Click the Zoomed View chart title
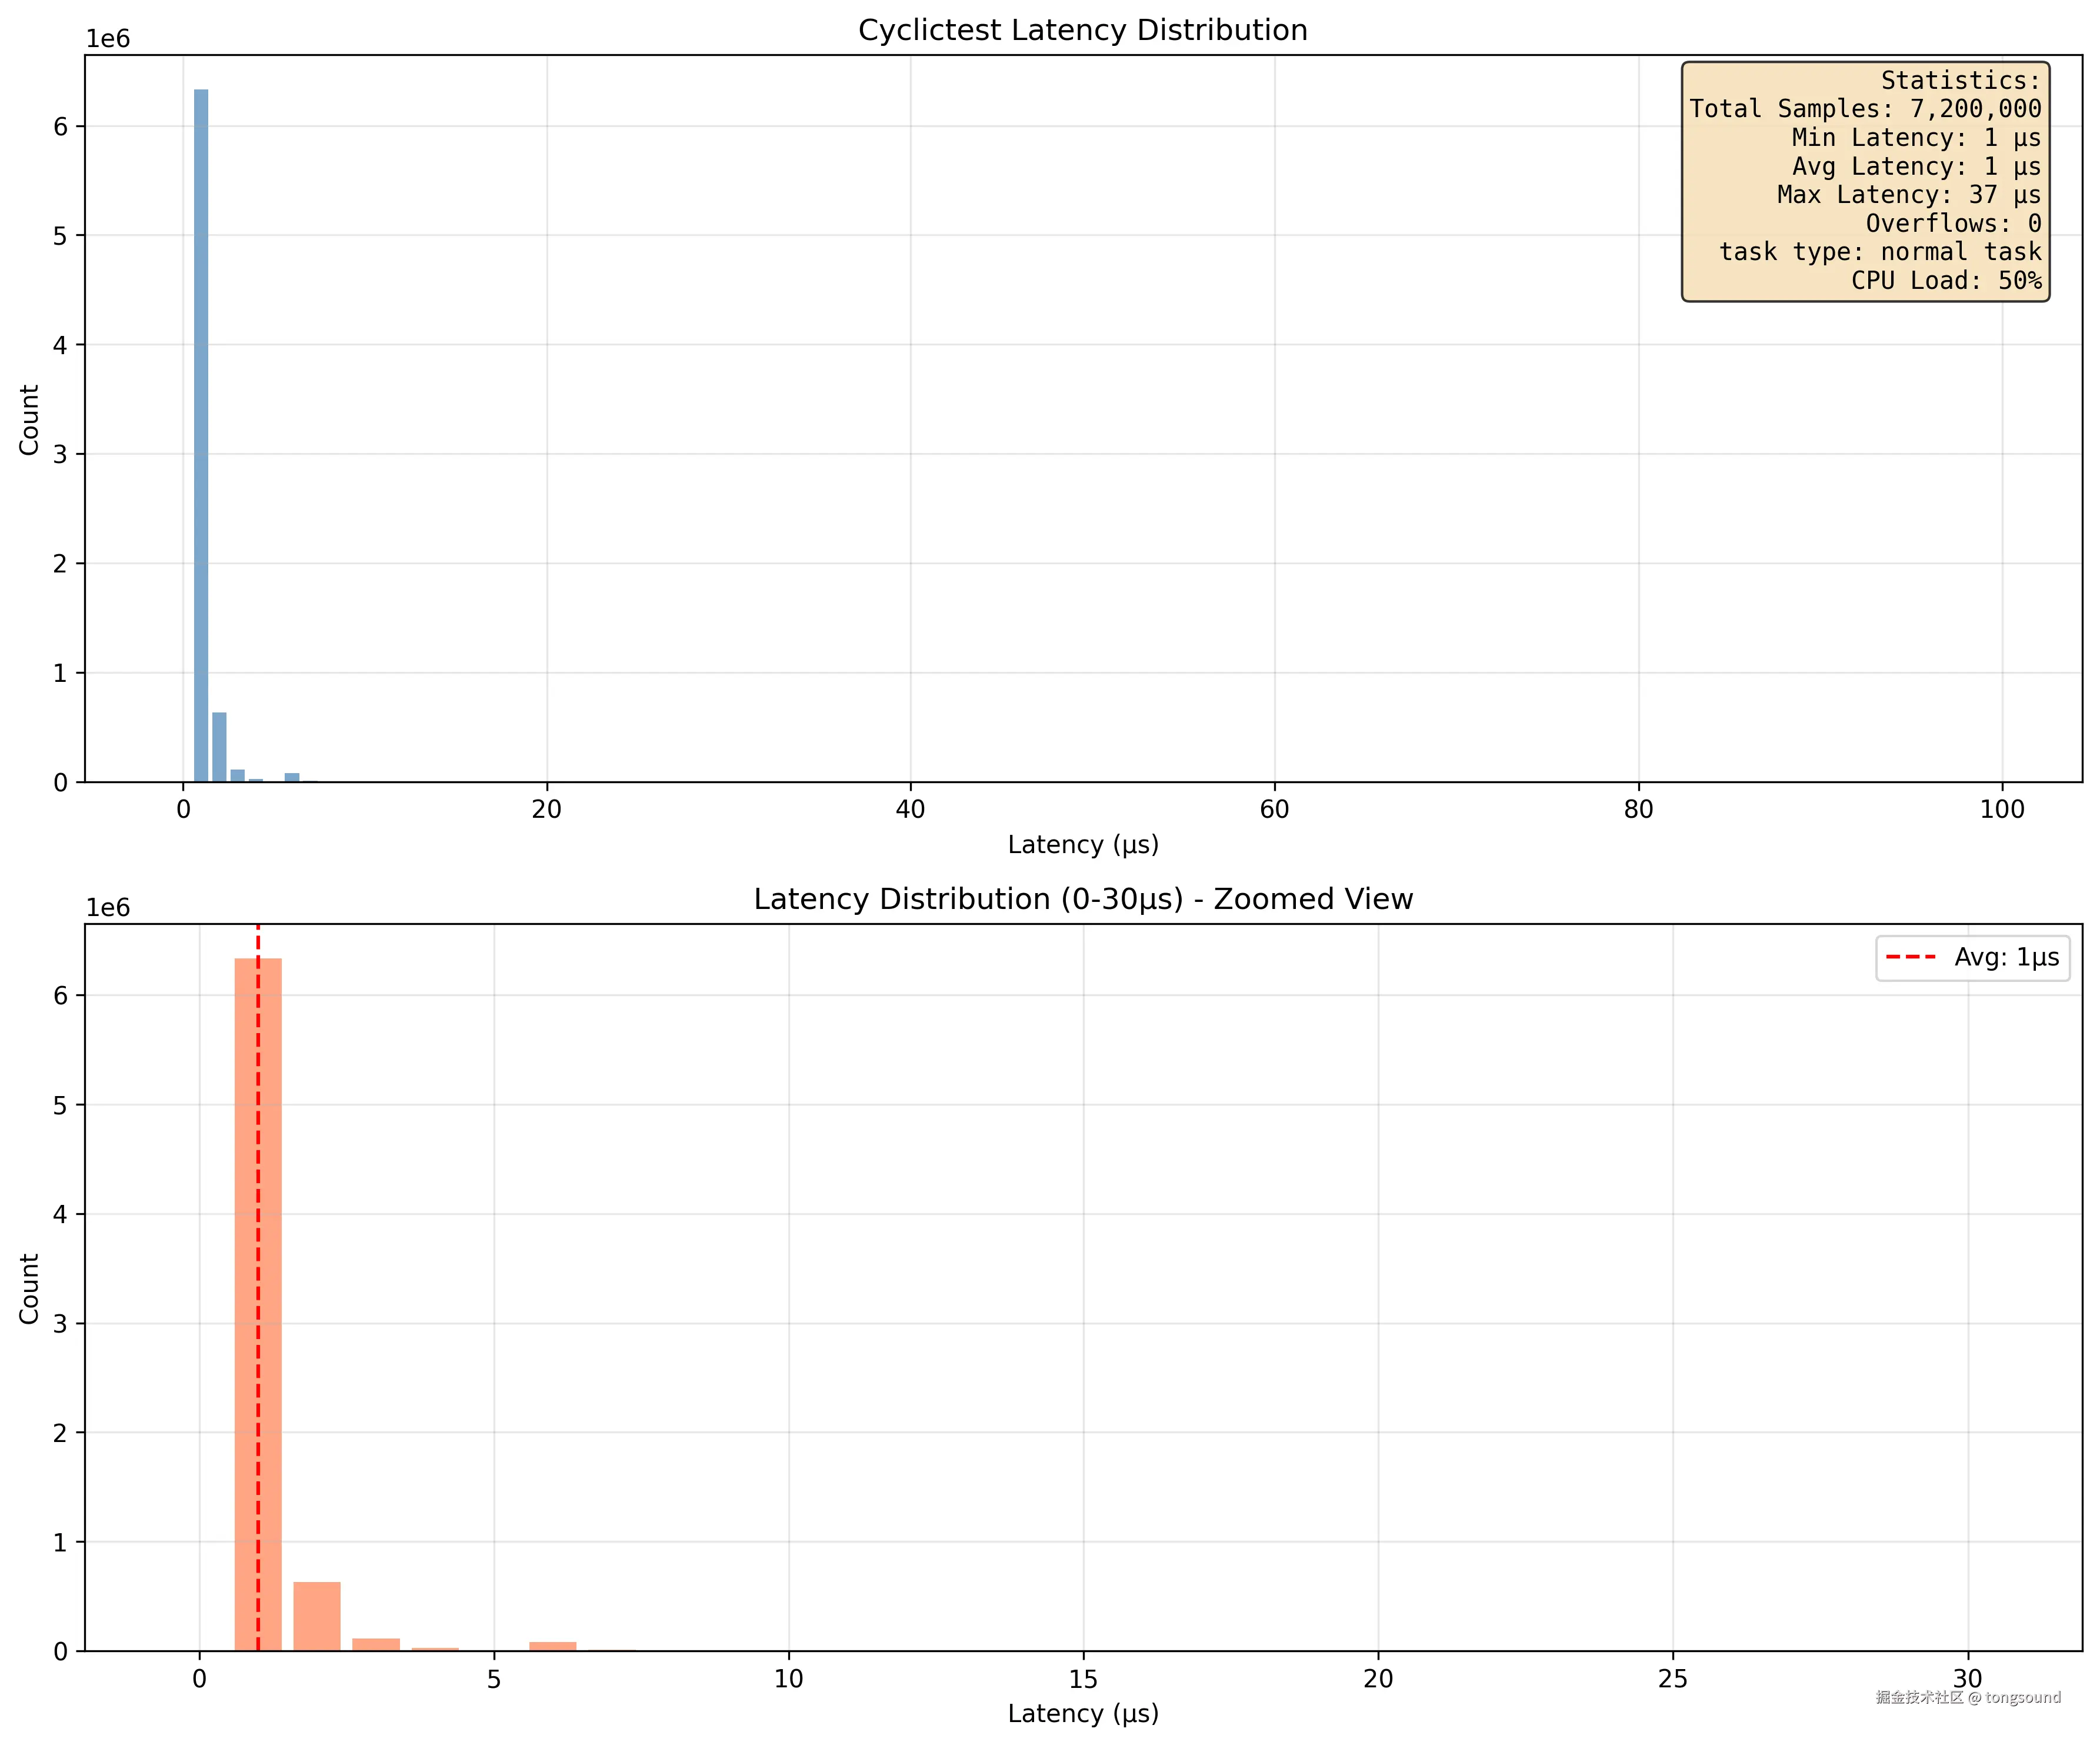This screenshot has height=1745, width=2100. (1082, 899)
